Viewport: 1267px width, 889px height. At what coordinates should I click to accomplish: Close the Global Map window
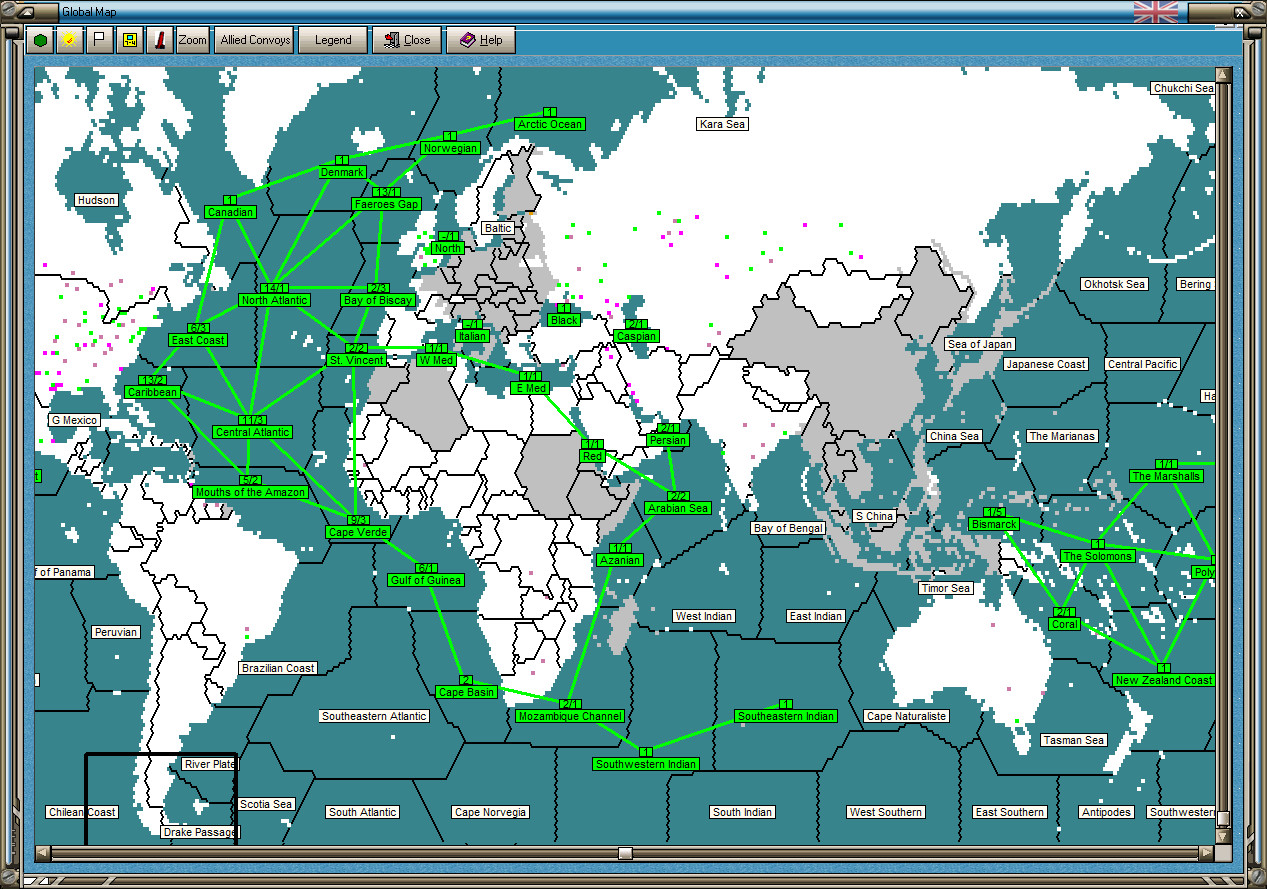407,40
